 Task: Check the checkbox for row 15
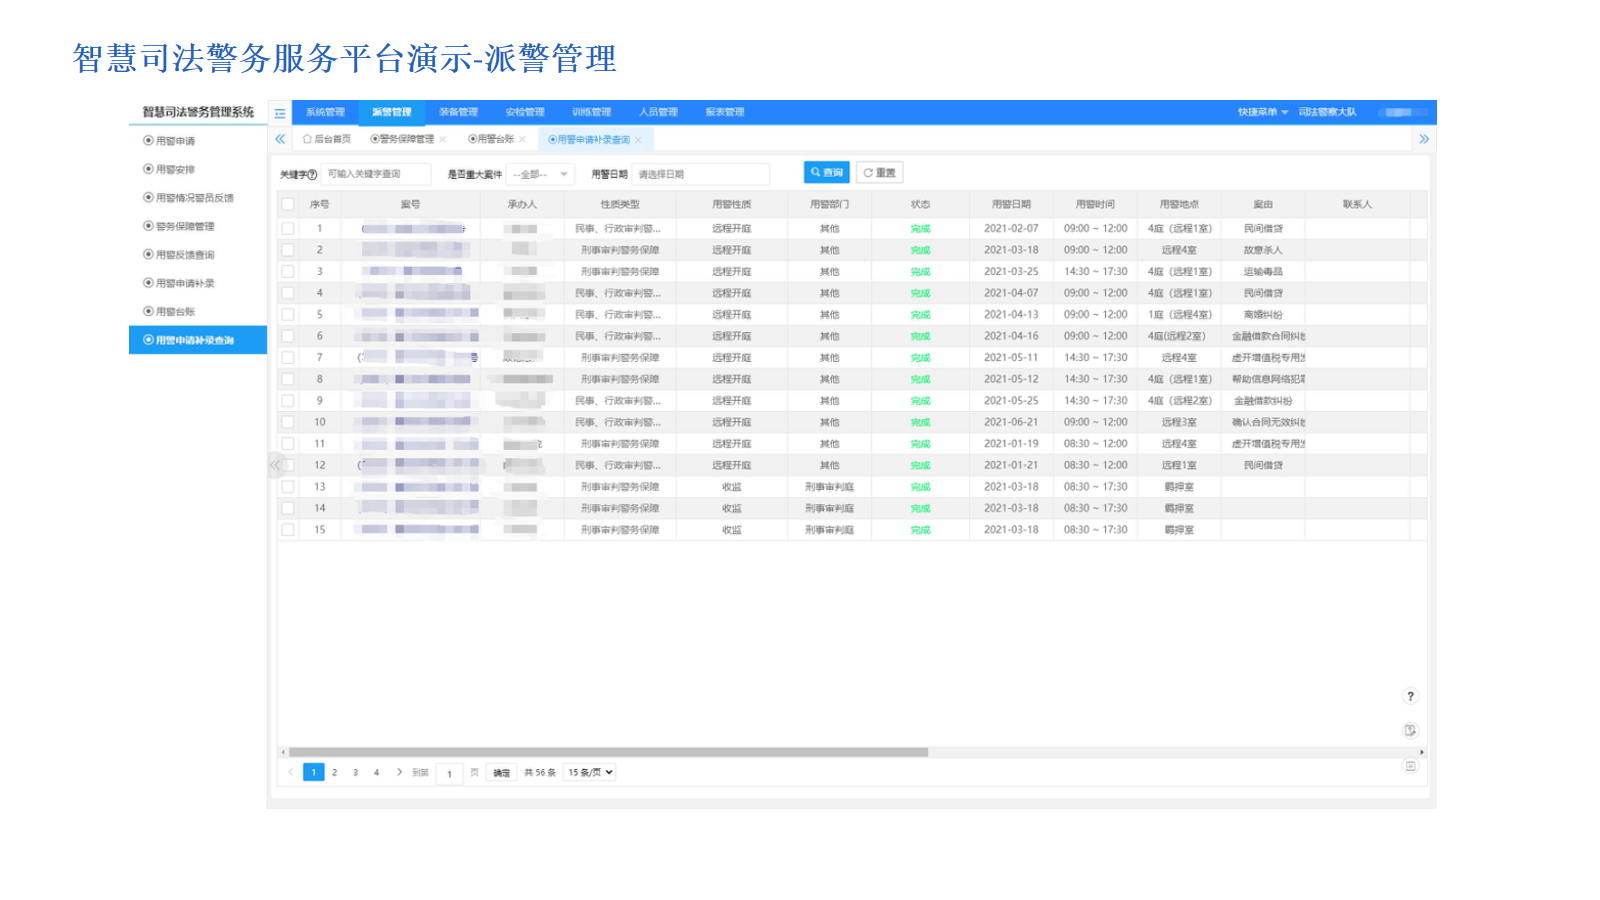288,530
